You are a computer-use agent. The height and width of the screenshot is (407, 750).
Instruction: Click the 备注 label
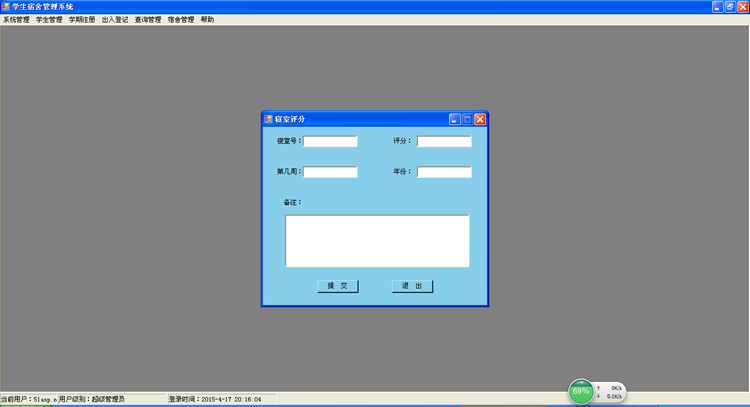(x=292, y=202)
